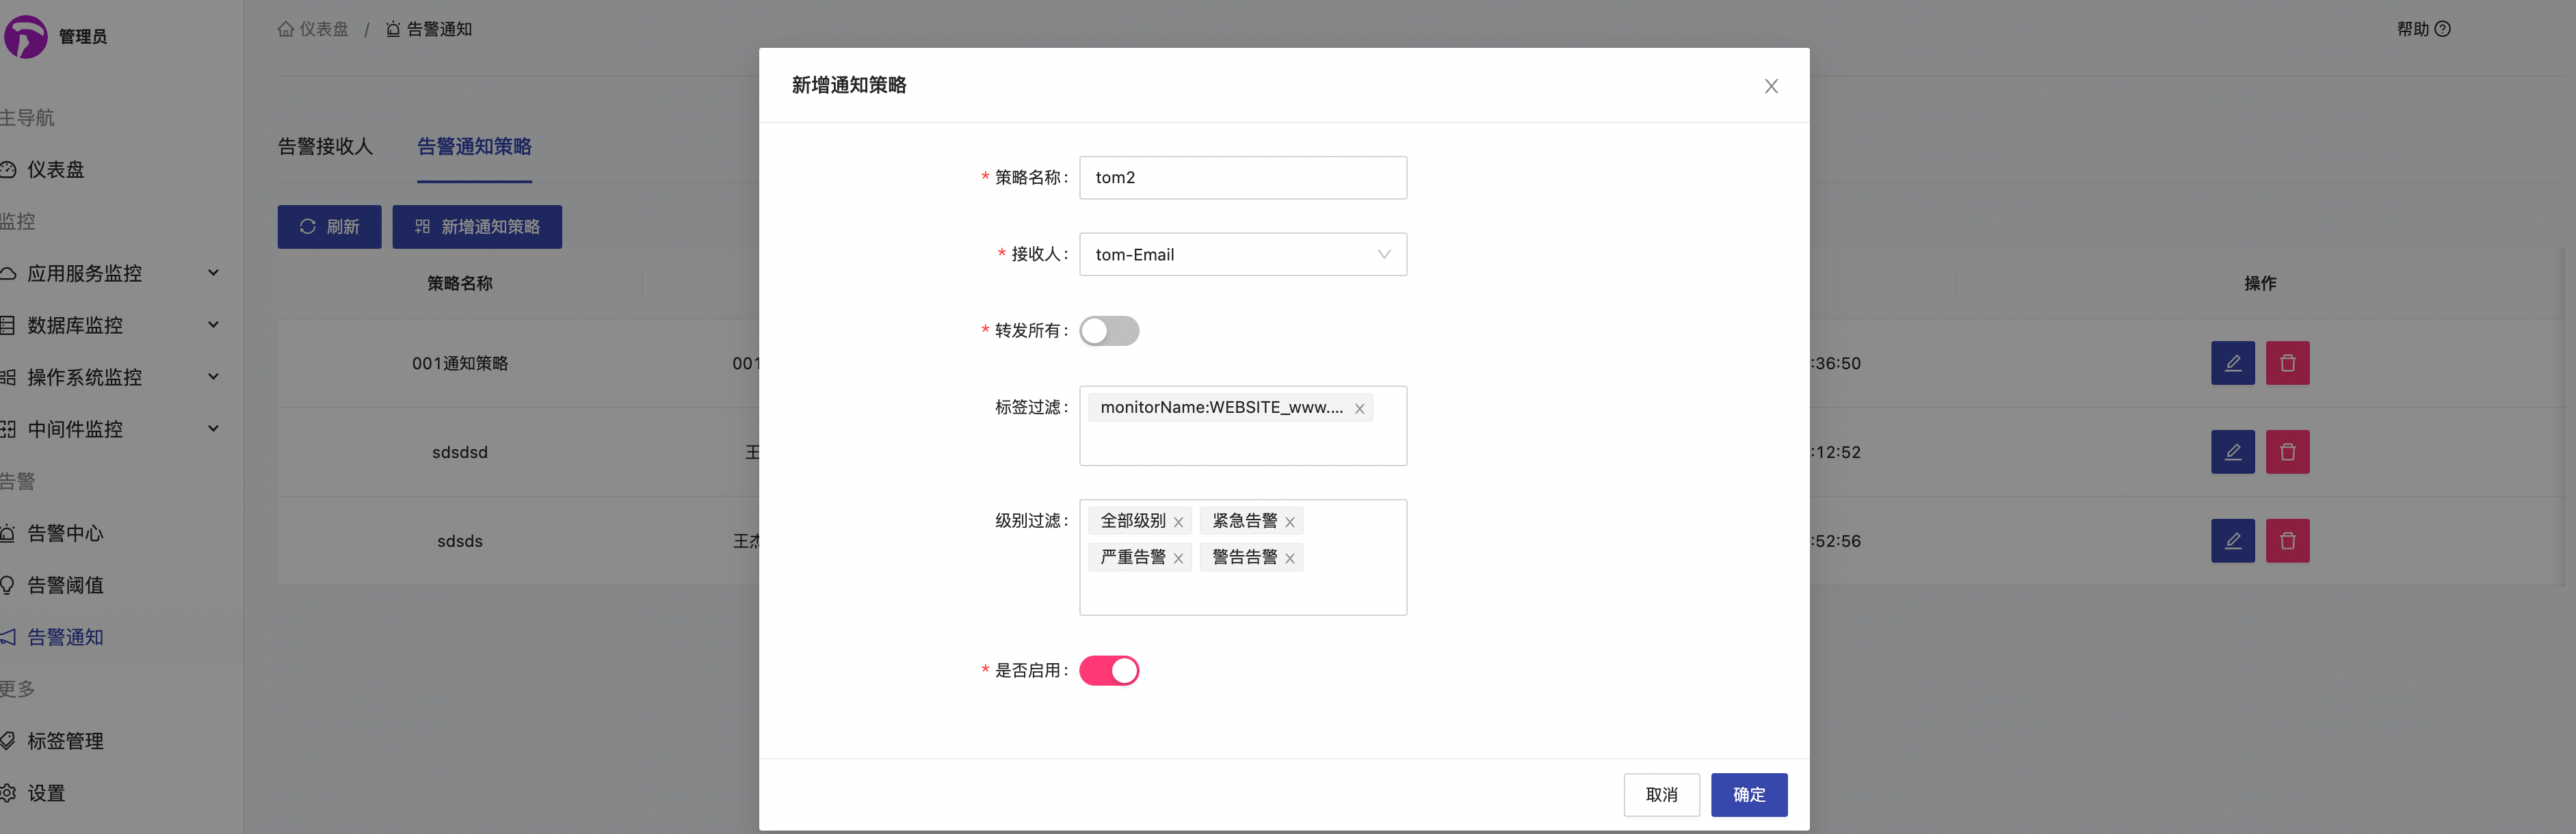Remove the monitorName tag filter chip
The height and width of the screenshot is (834, 2576).
click(x=1359, y=408)
